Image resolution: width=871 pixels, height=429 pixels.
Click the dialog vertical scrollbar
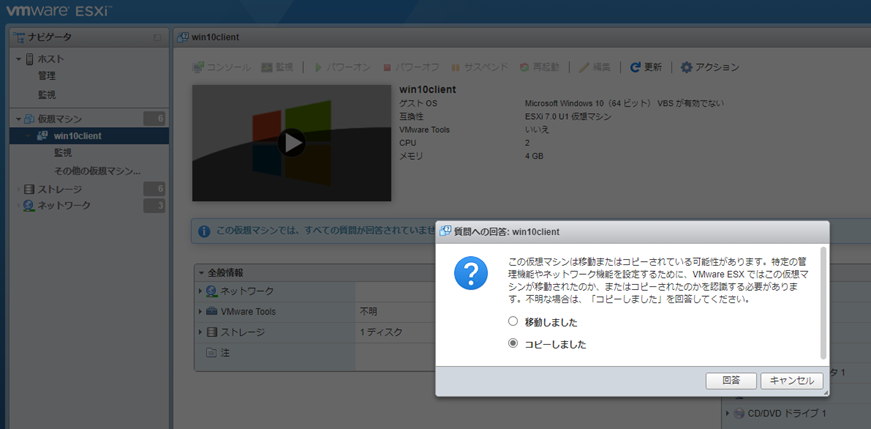point(823,300)
